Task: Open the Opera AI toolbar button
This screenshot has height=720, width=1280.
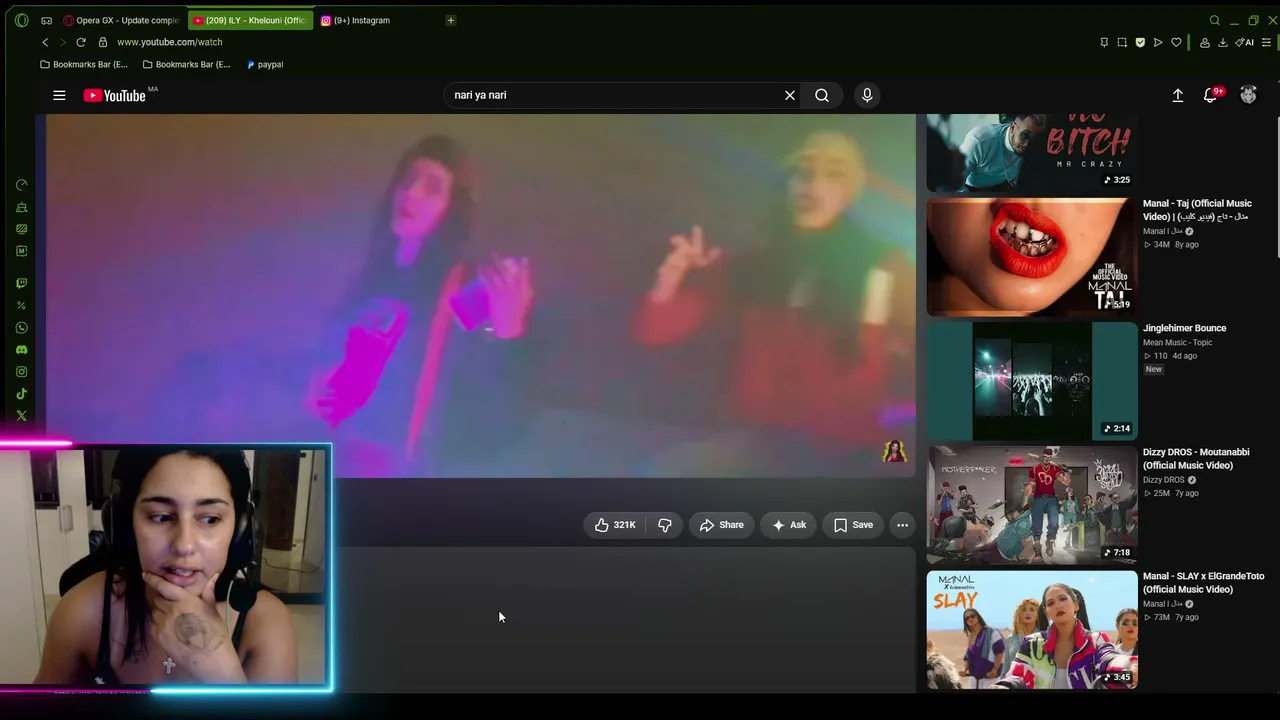Action: [x=1245, y=42]
